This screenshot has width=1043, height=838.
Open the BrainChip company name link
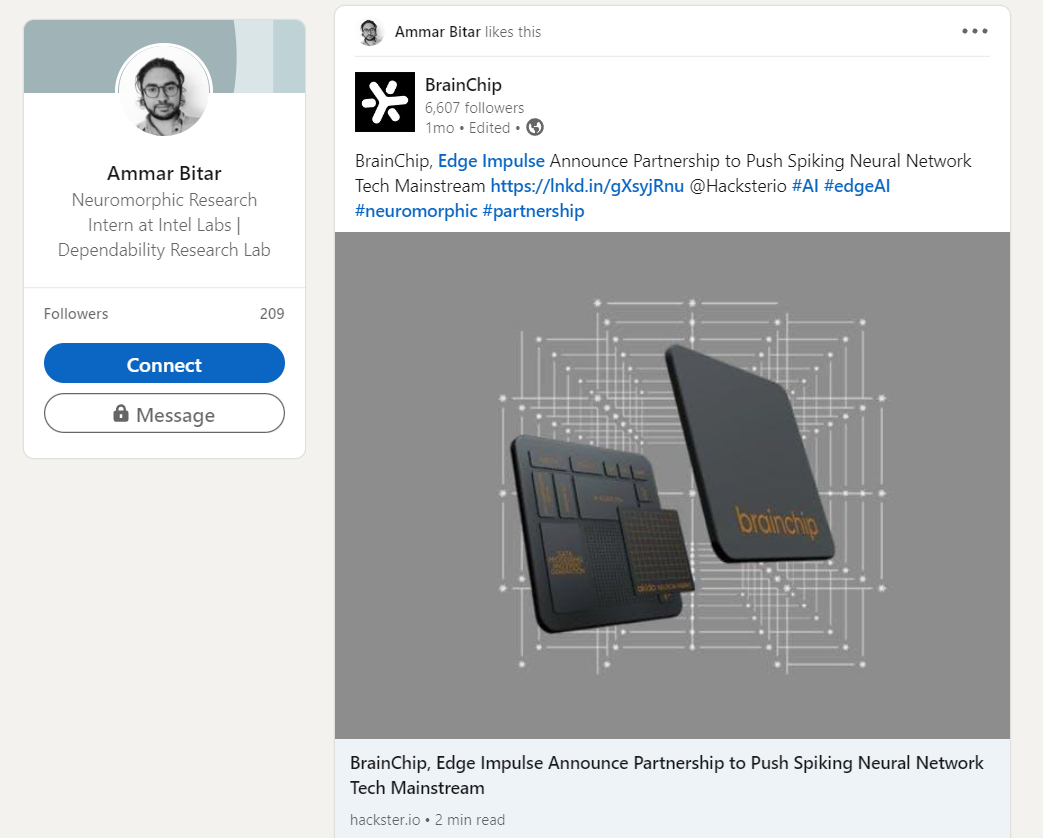coord(463,85)
